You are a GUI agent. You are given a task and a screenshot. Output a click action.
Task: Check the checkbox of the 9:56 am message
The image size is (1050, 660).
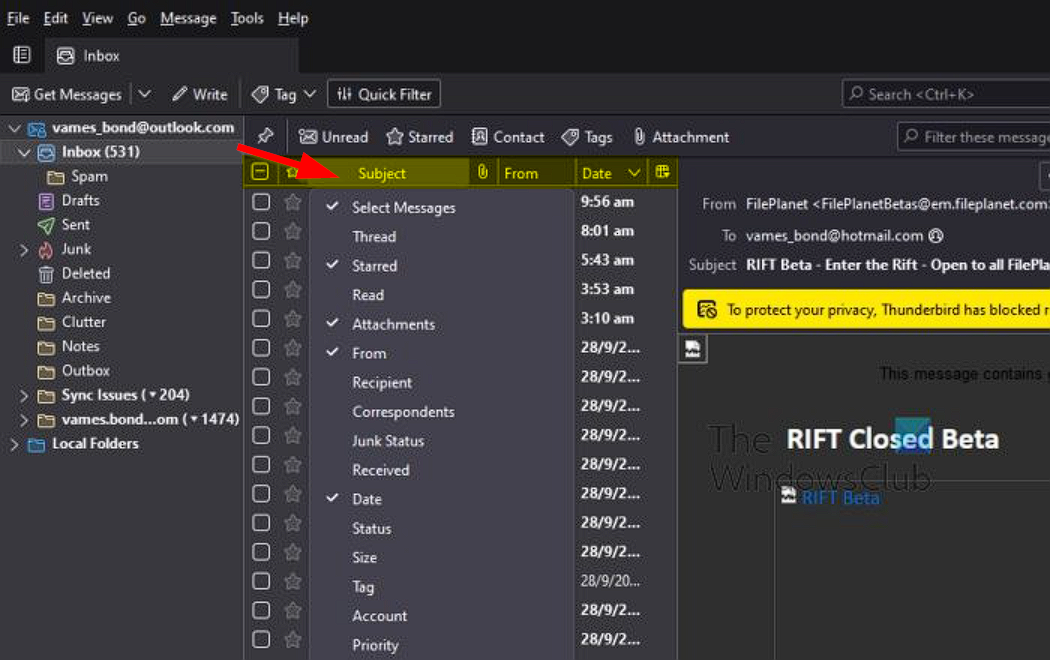261,201
